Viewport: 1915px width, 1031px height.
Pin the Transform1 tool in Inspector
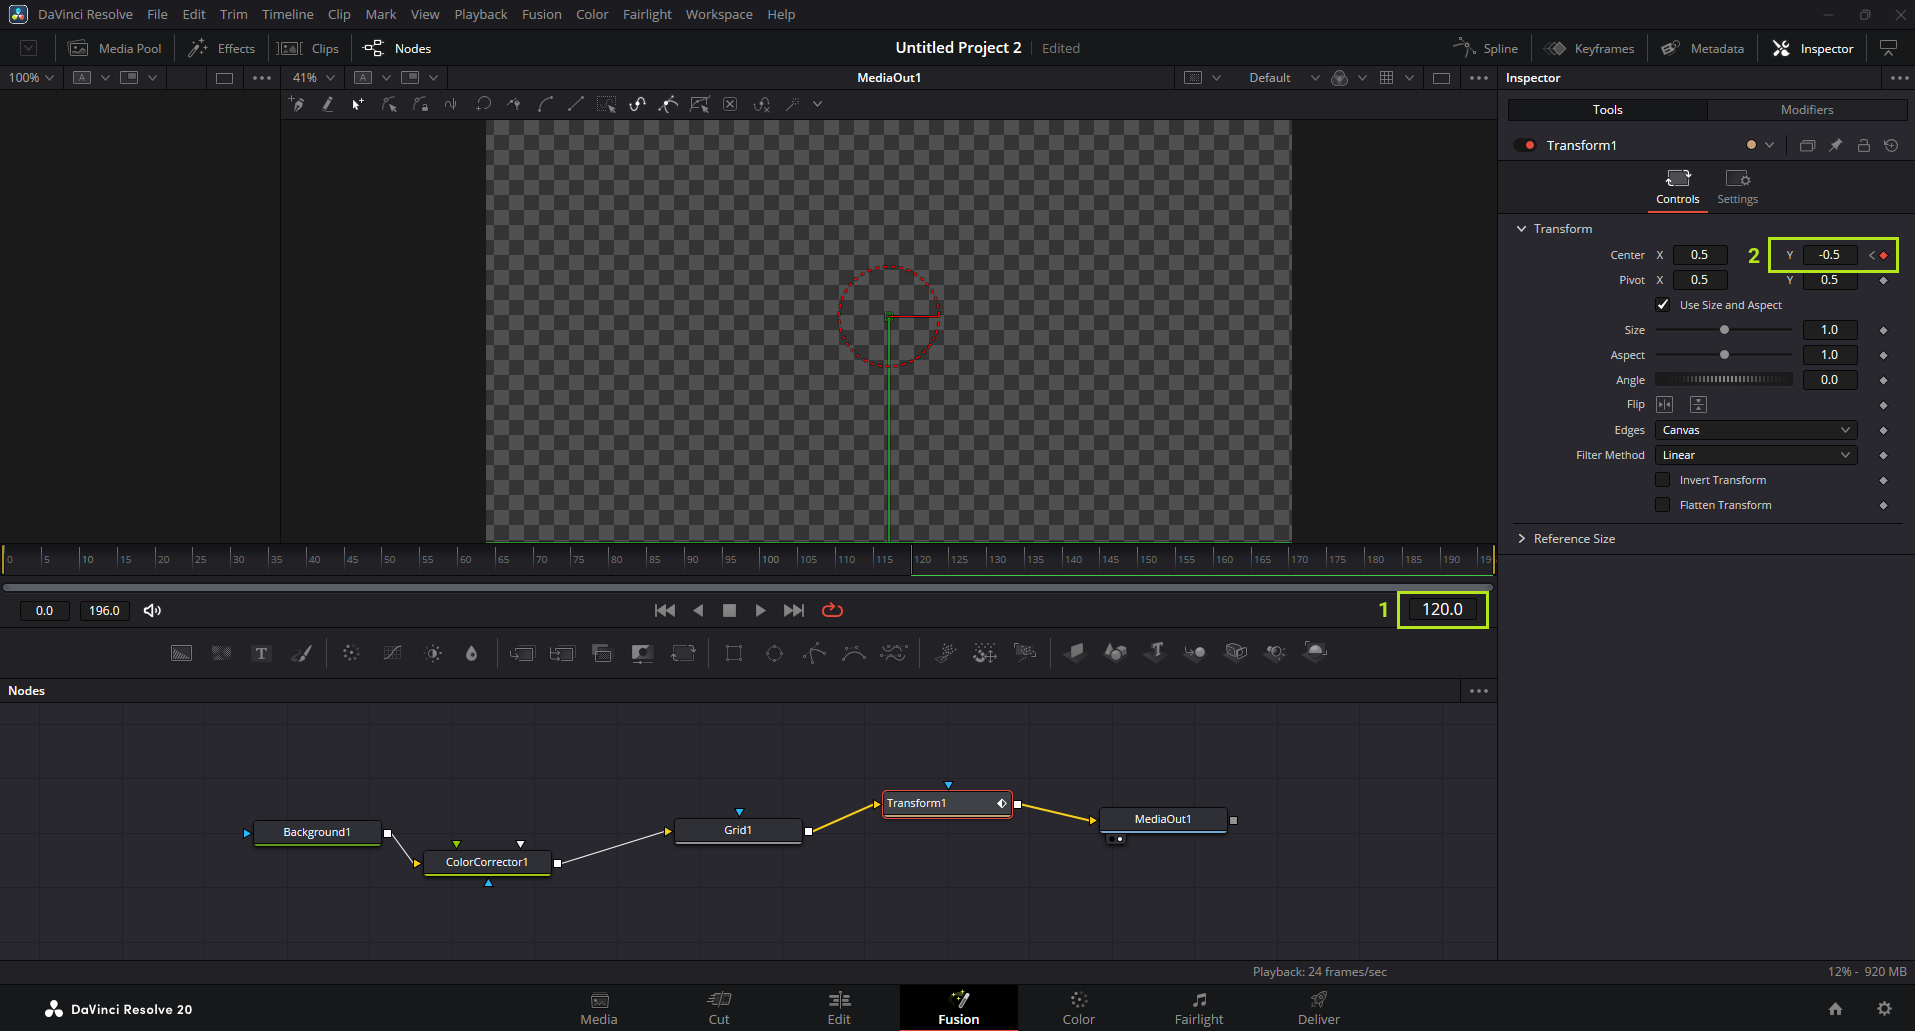point(1835,145)
